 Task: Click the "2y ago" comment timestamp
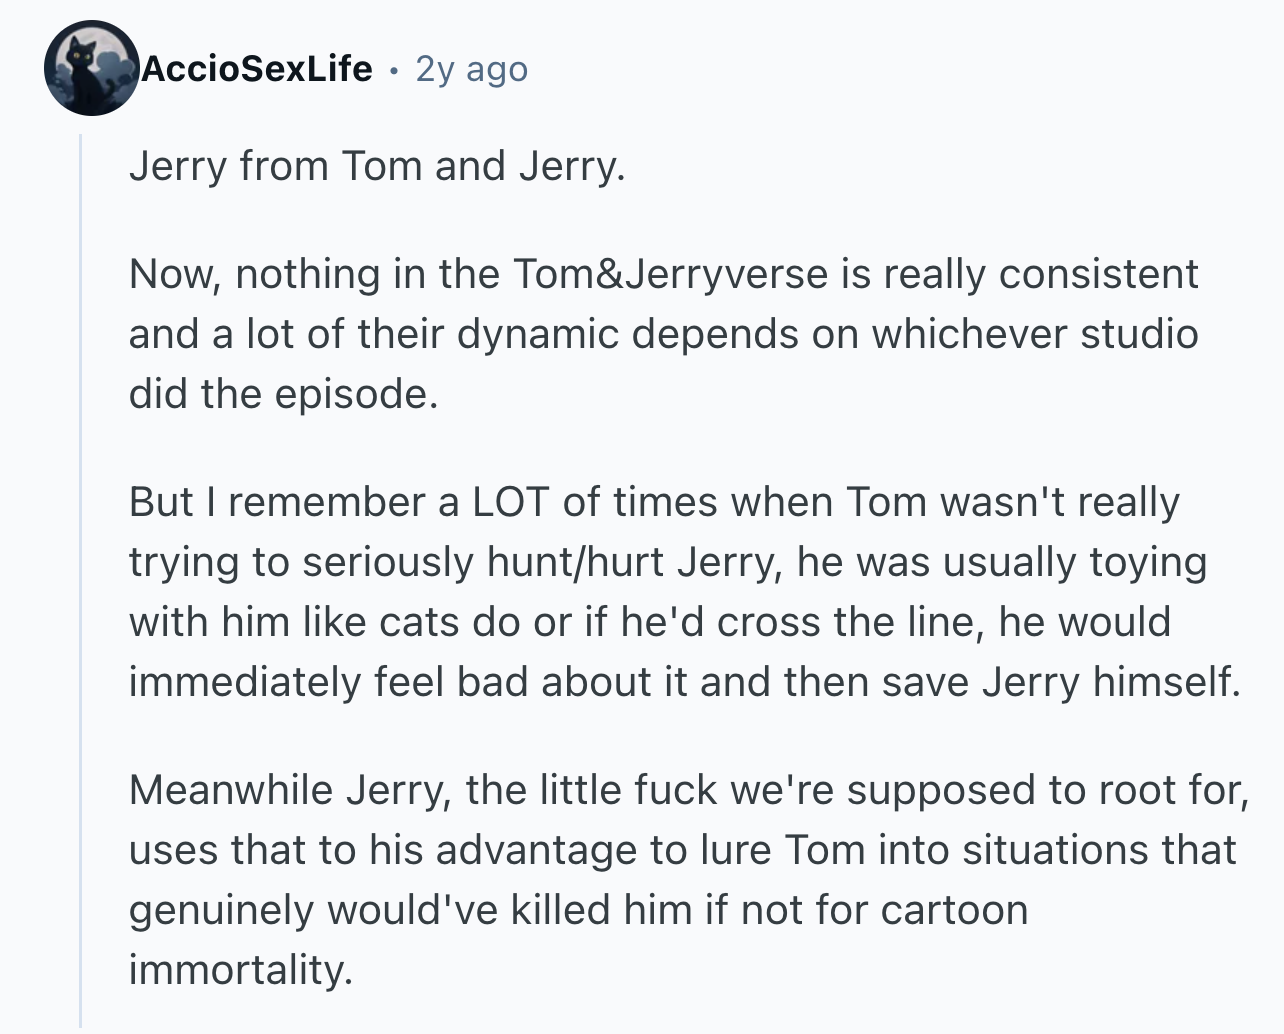[471, 69]
